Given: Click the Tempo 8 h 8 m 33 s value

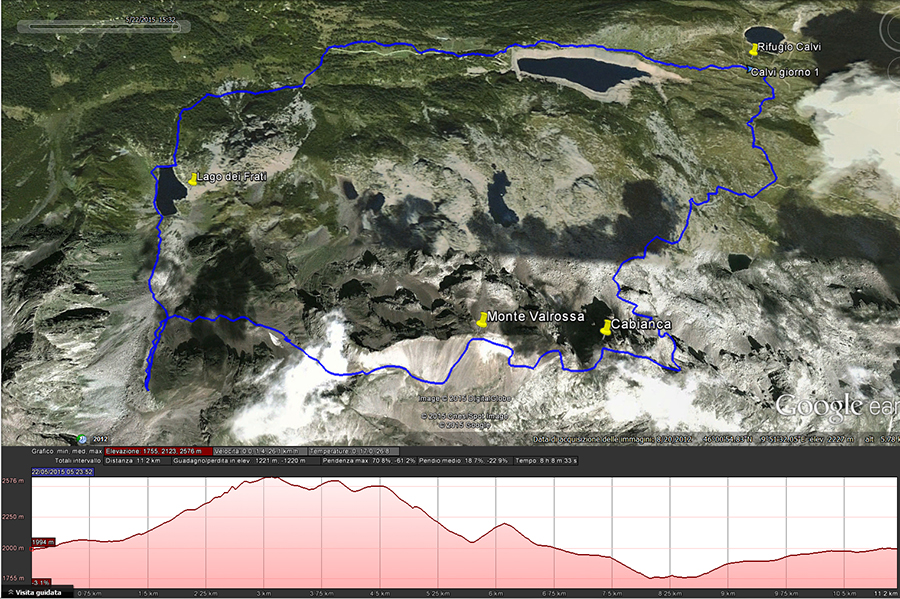Looking at the screenshot, I should (x=546, y=461).
